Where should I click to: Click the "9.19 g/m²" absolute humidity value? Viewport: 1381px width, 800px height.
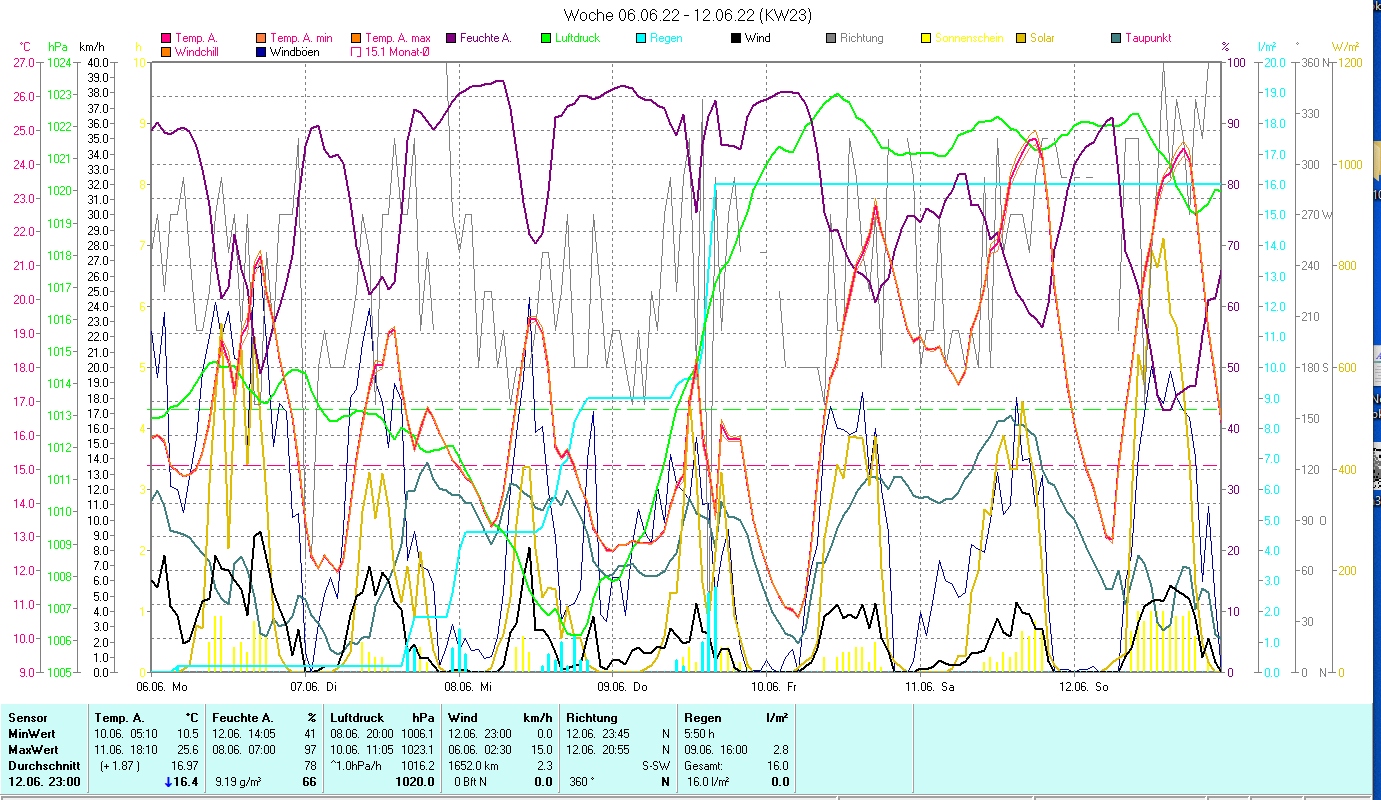click(x=240, y=782)
